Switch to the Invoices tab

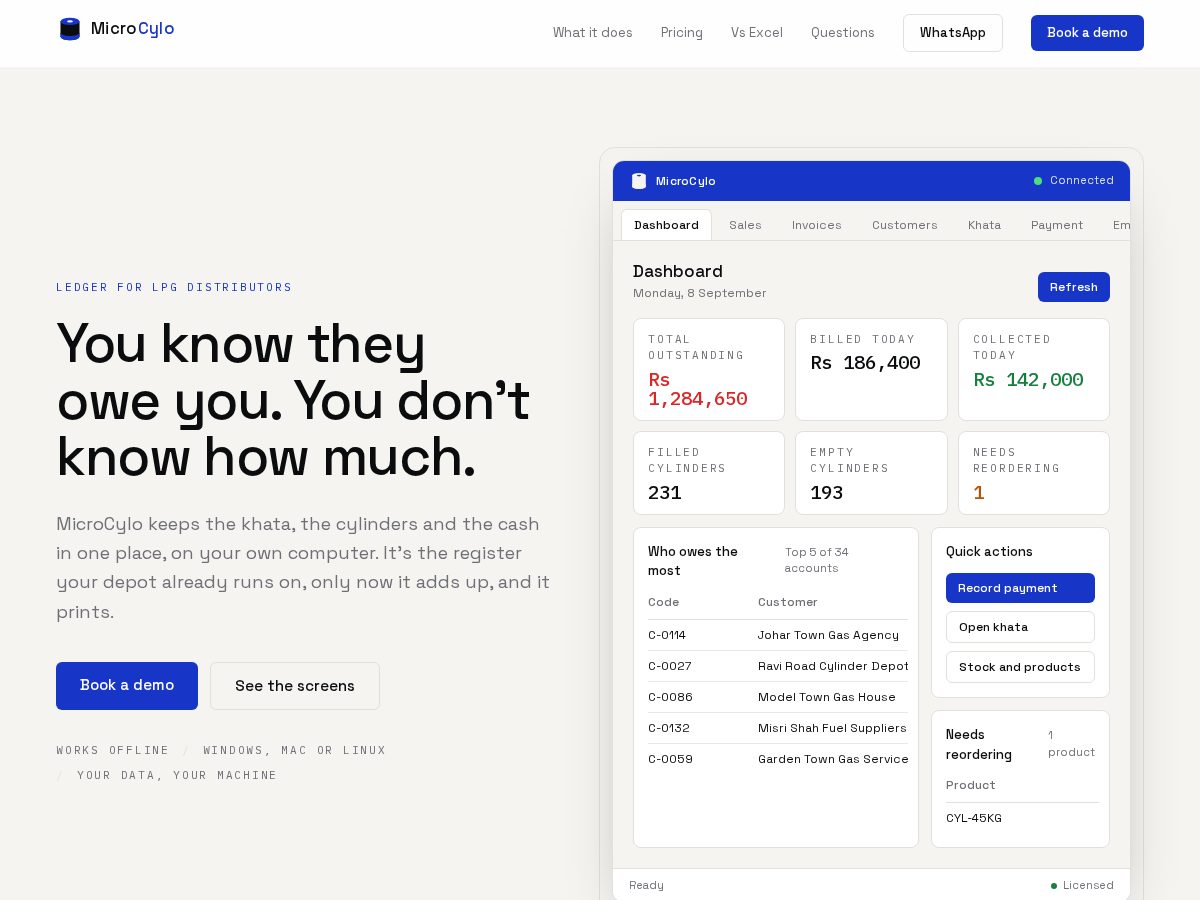pos(817,225)
